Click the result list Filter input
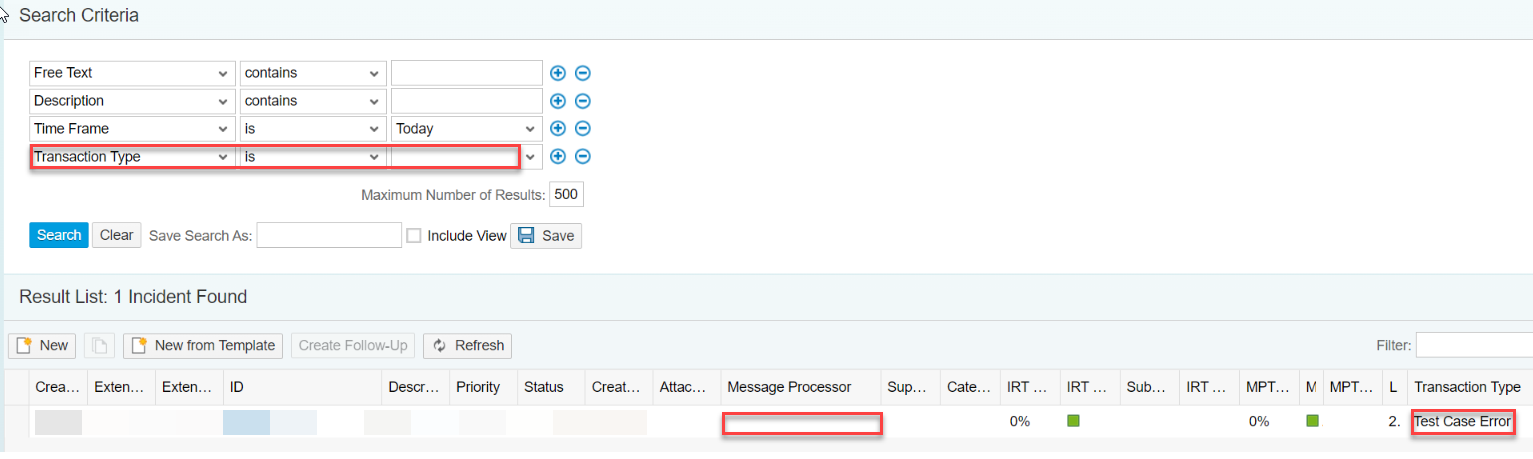 (1474, 346)
